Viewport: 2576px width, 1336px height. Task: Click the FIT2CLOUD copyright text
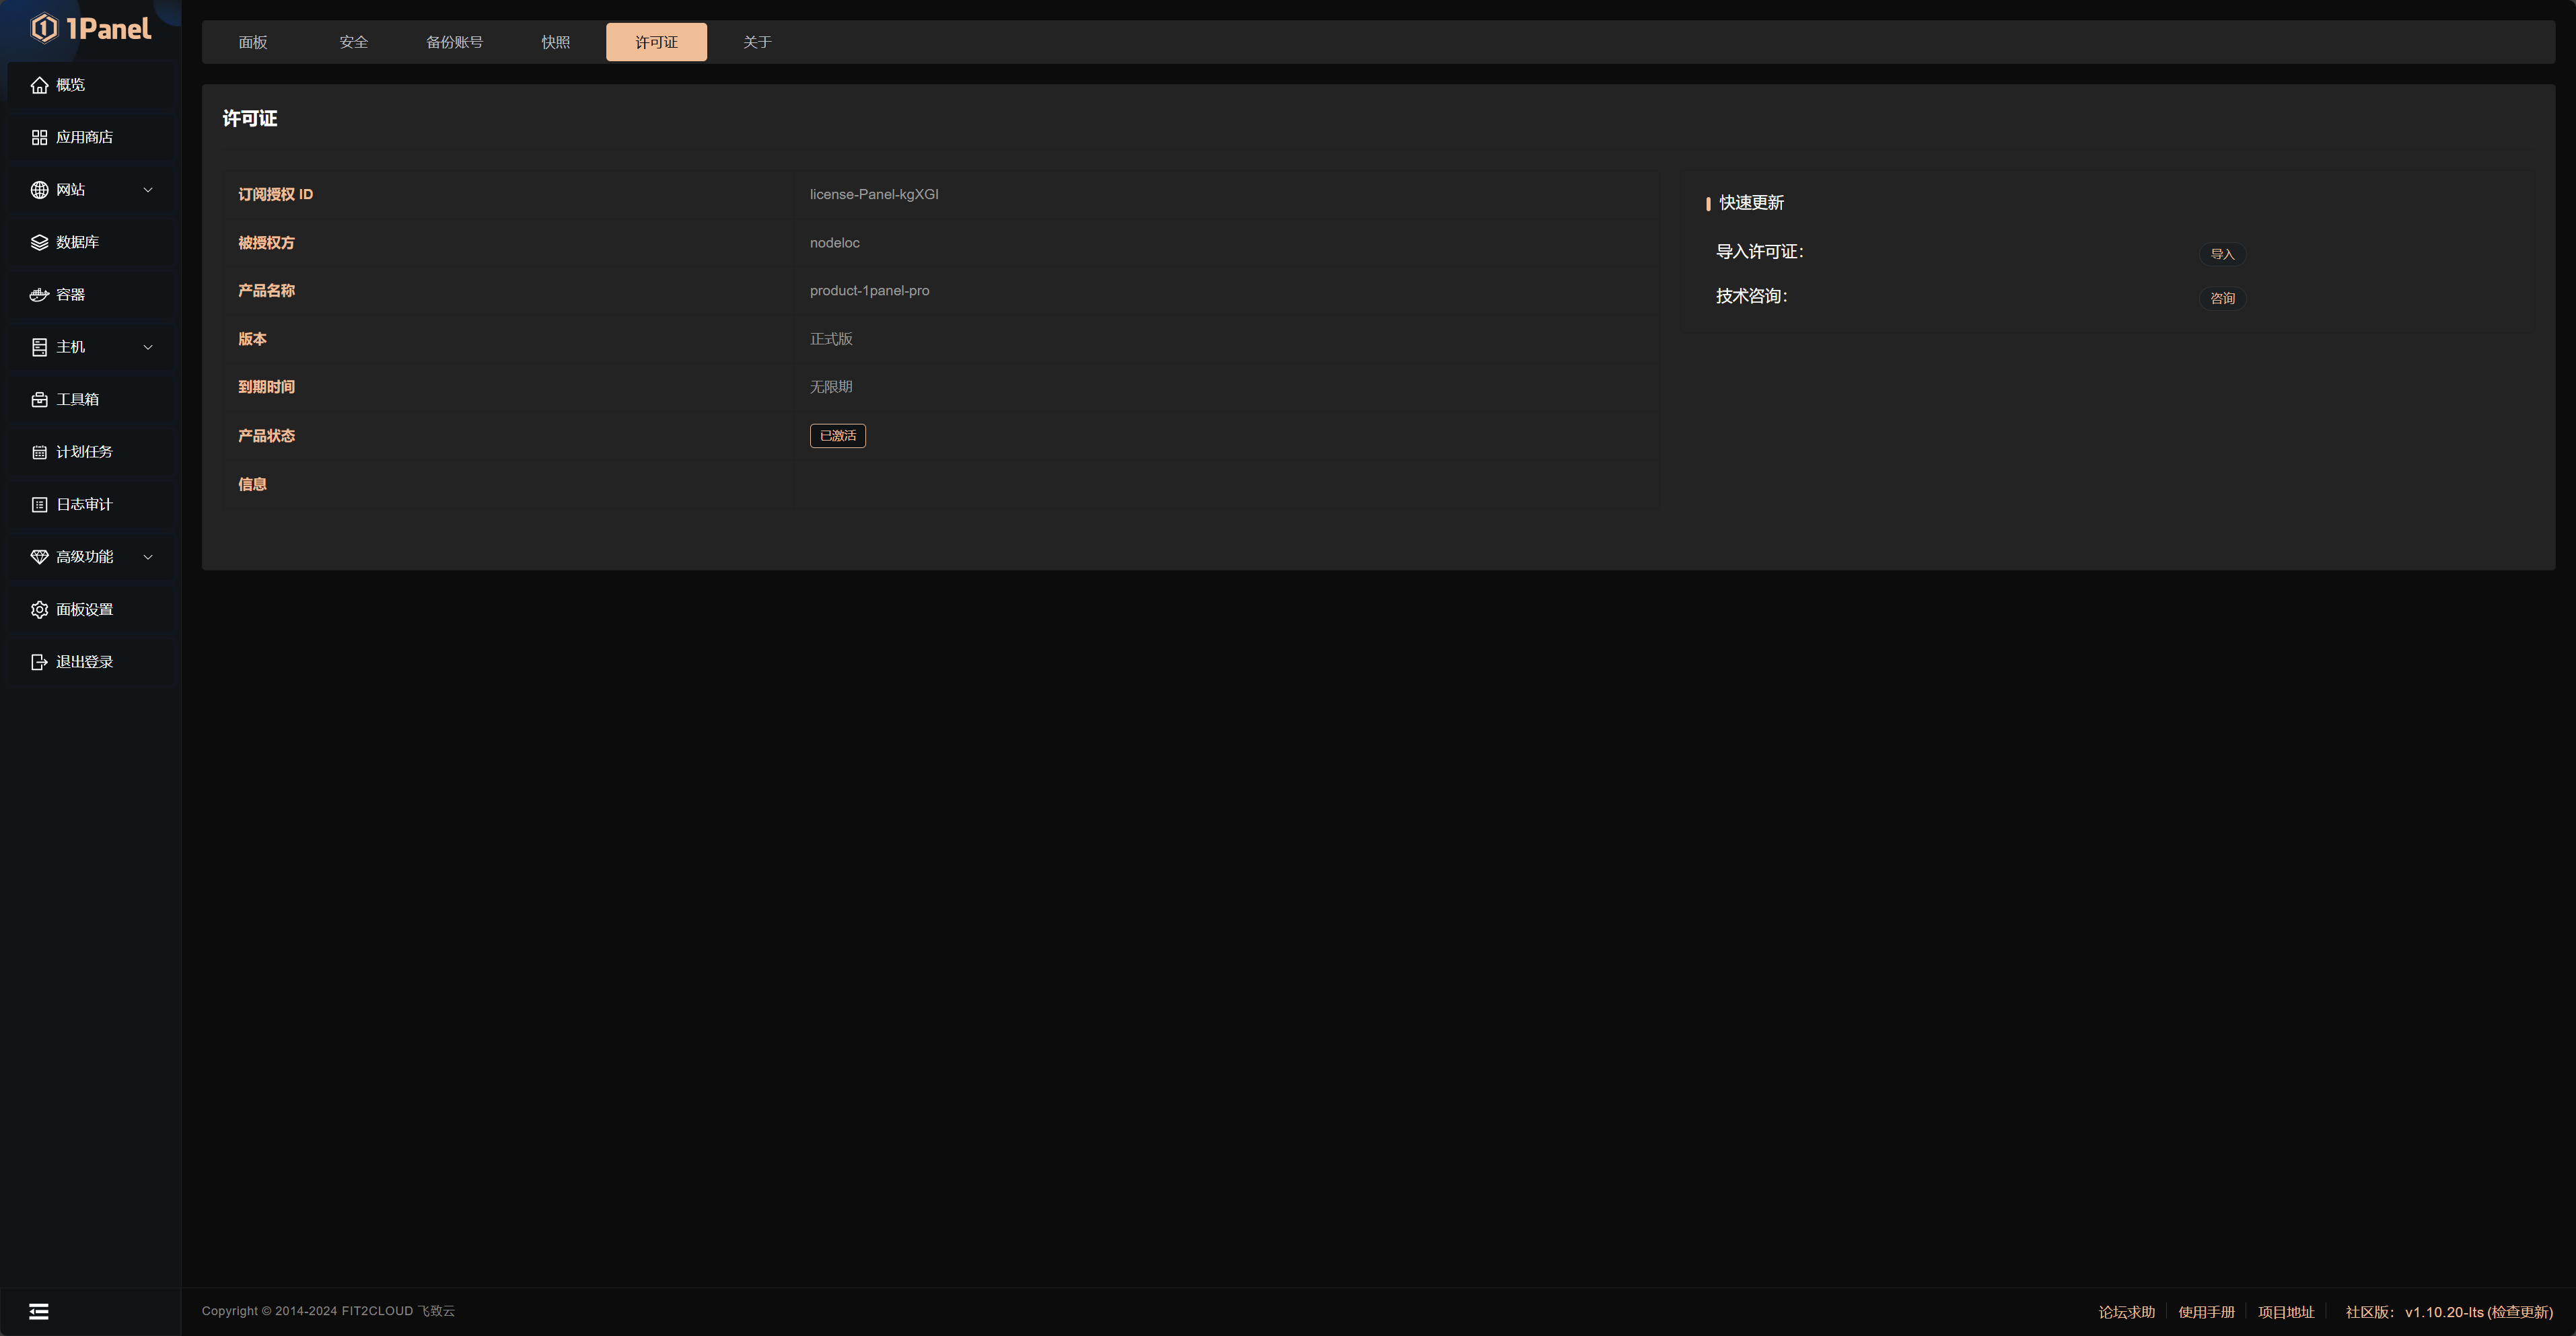pos(328,1311)
